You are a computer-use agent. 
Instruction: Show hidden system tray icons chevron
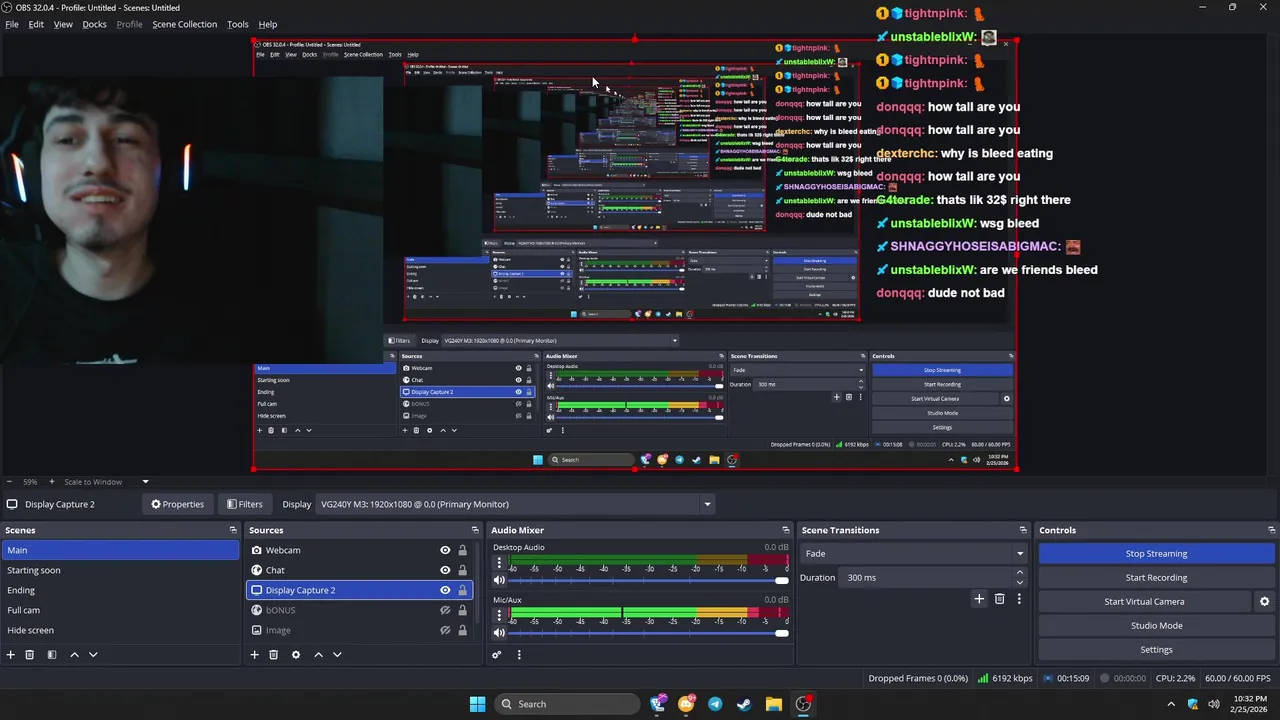pyautogui.click(x=1171, y=704)
